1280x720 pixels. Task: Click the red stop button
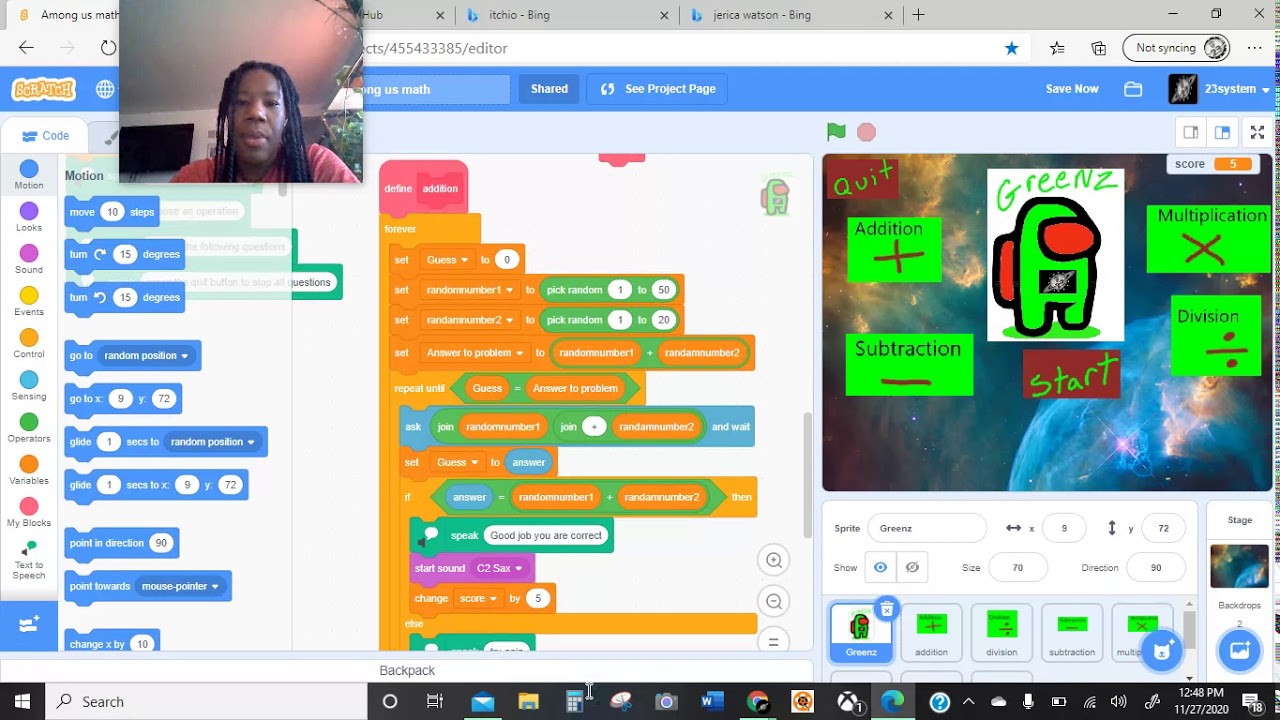pyautogui.click(x=866, y=132)
